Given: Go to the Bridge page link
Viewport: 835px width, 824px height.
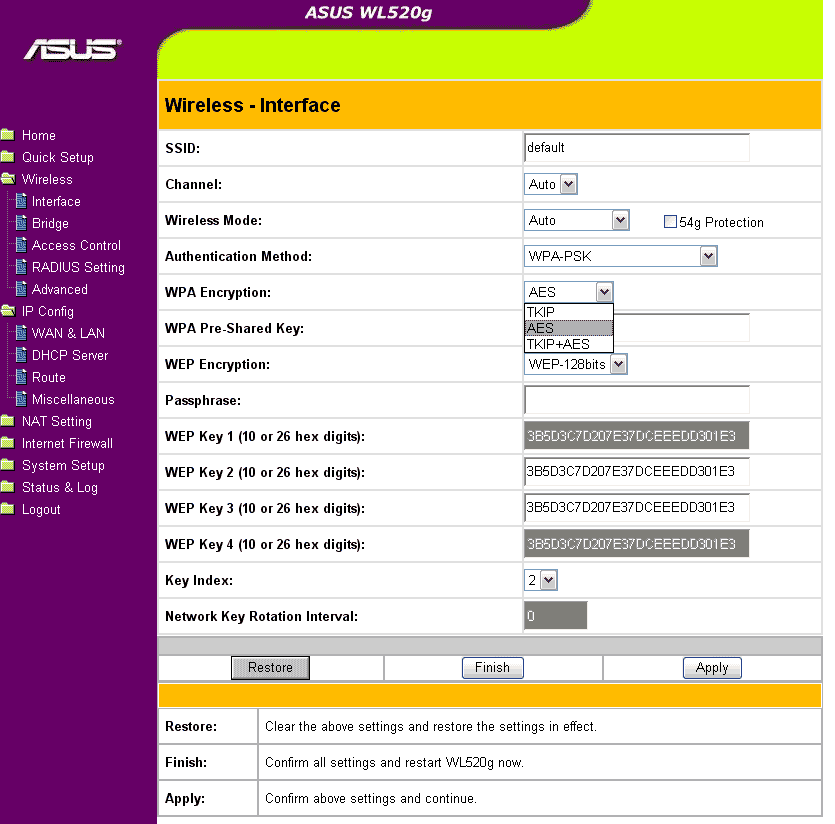Looking at the screenshot, I should (50, 223).
